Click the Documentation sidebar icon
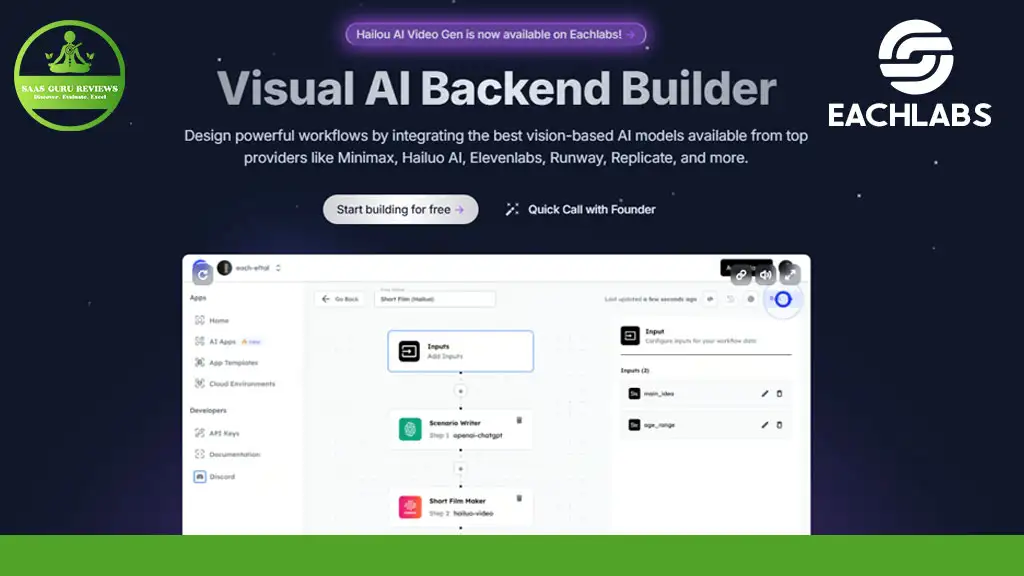1024x576 pixels. (200, 453)
